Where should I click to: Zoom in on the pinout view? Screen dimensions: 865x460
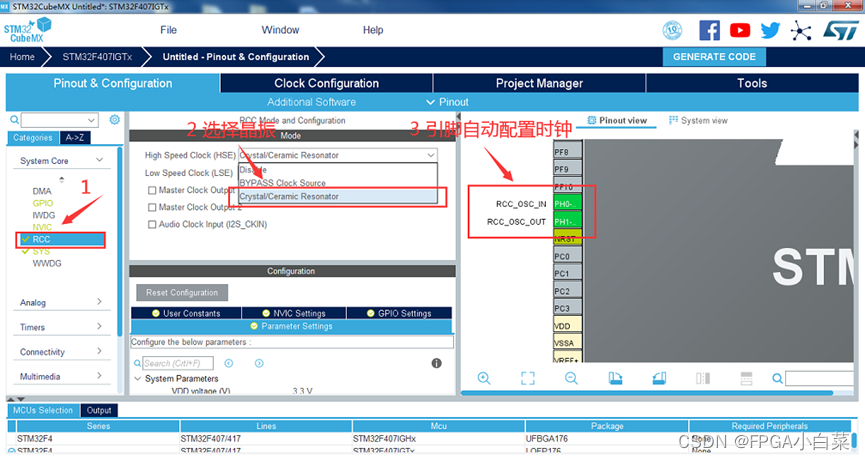(484, 378)
